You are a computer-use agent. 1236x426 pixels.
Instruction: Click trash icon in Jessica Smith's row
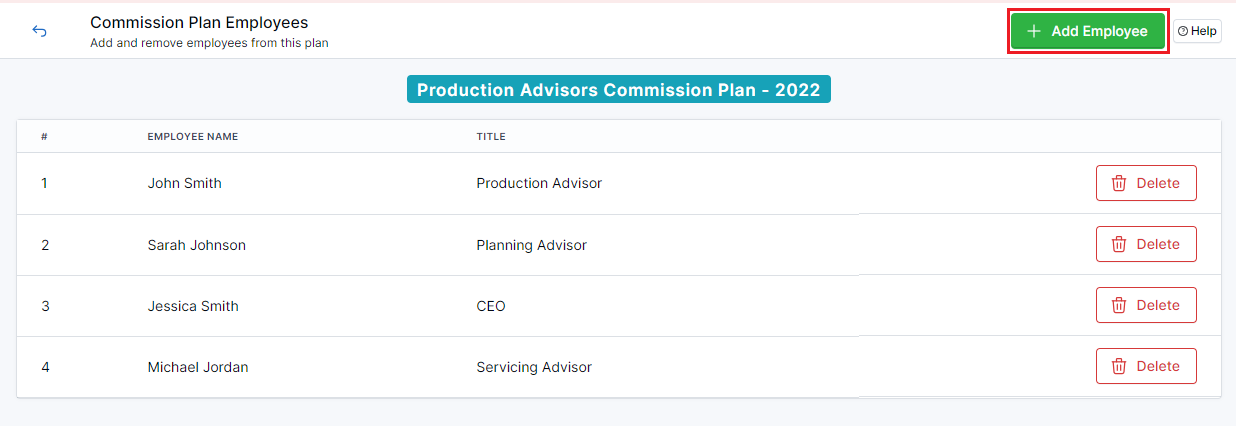pyautogui.click(x=1119, y=305)
